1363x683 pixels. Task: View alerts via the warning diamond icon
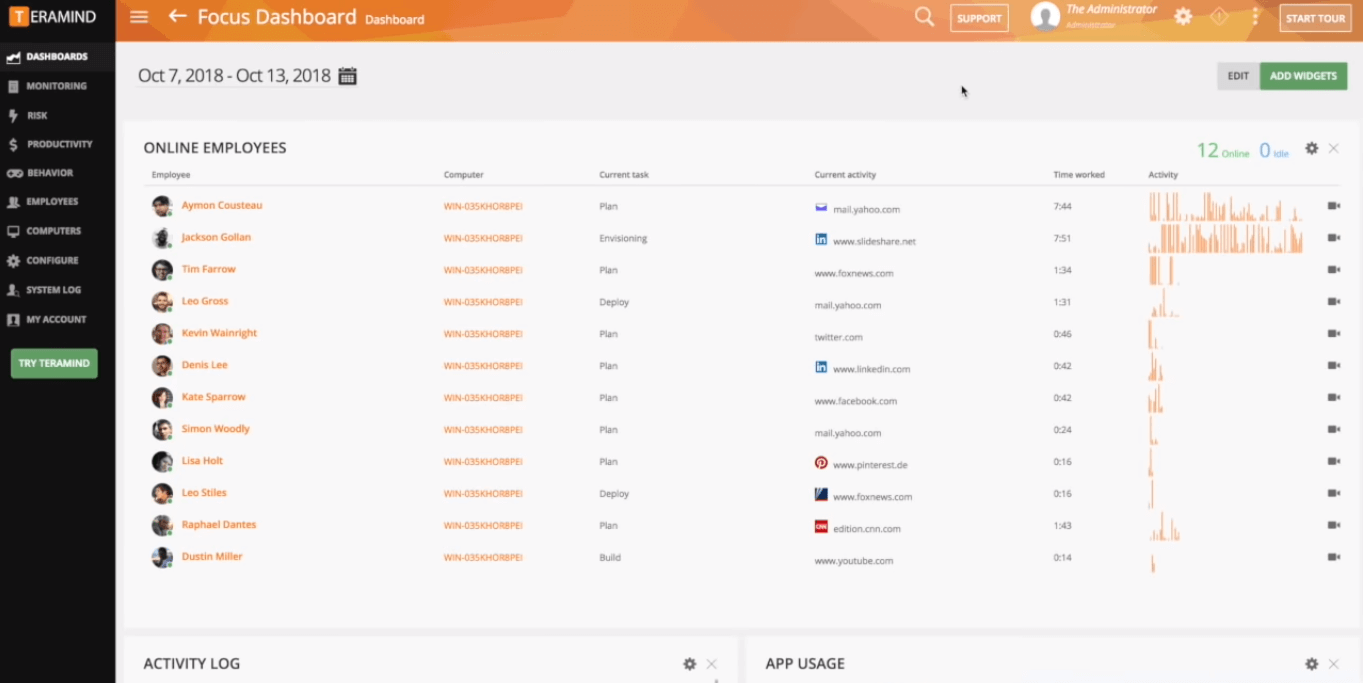[x=1219, y=16]
